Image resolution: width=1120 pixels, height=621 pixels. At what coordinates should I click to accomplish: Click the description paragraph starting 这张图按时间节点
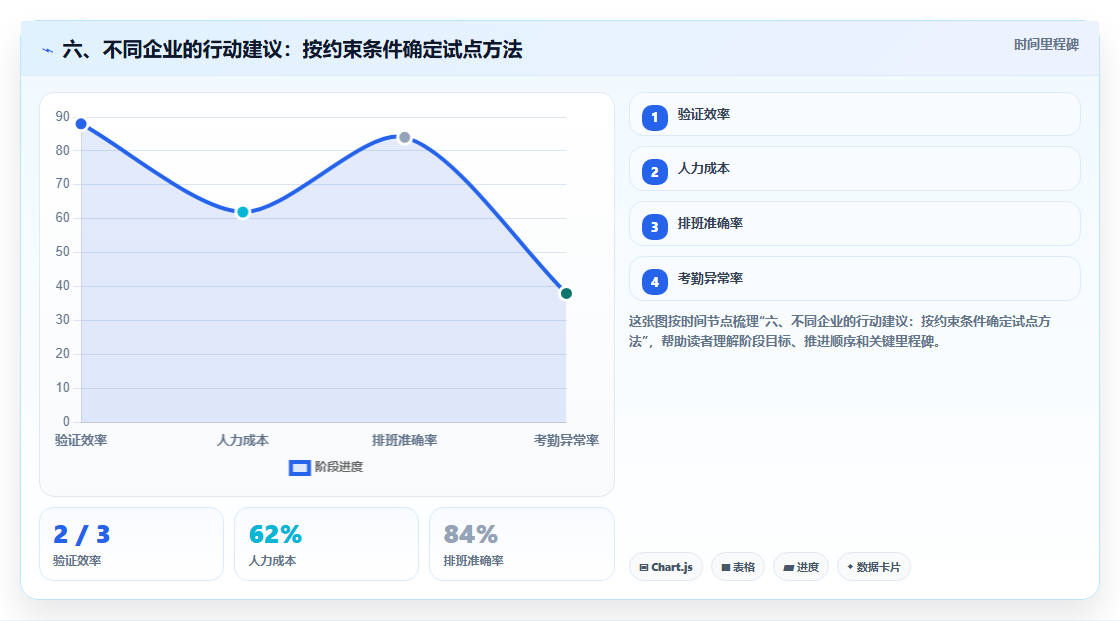pos(839,331)
